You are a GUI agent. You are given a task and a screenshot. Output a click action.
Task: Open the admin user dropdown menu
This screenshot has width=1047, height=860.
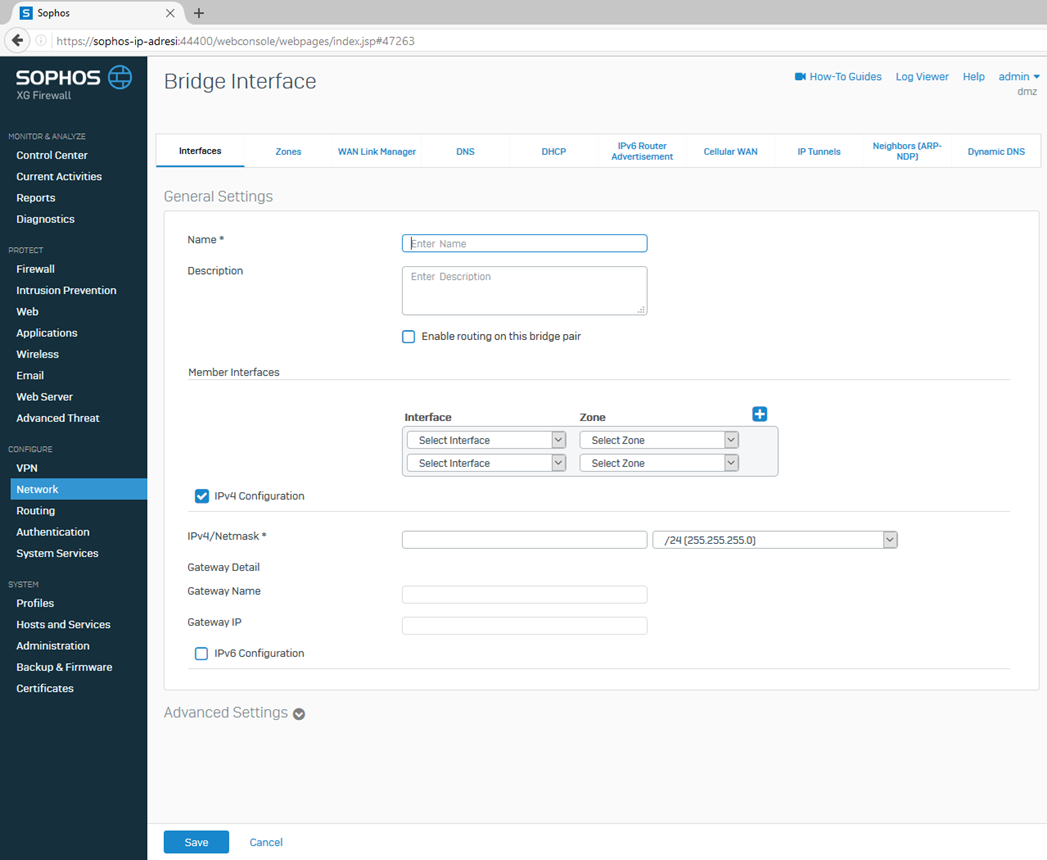1019,77
